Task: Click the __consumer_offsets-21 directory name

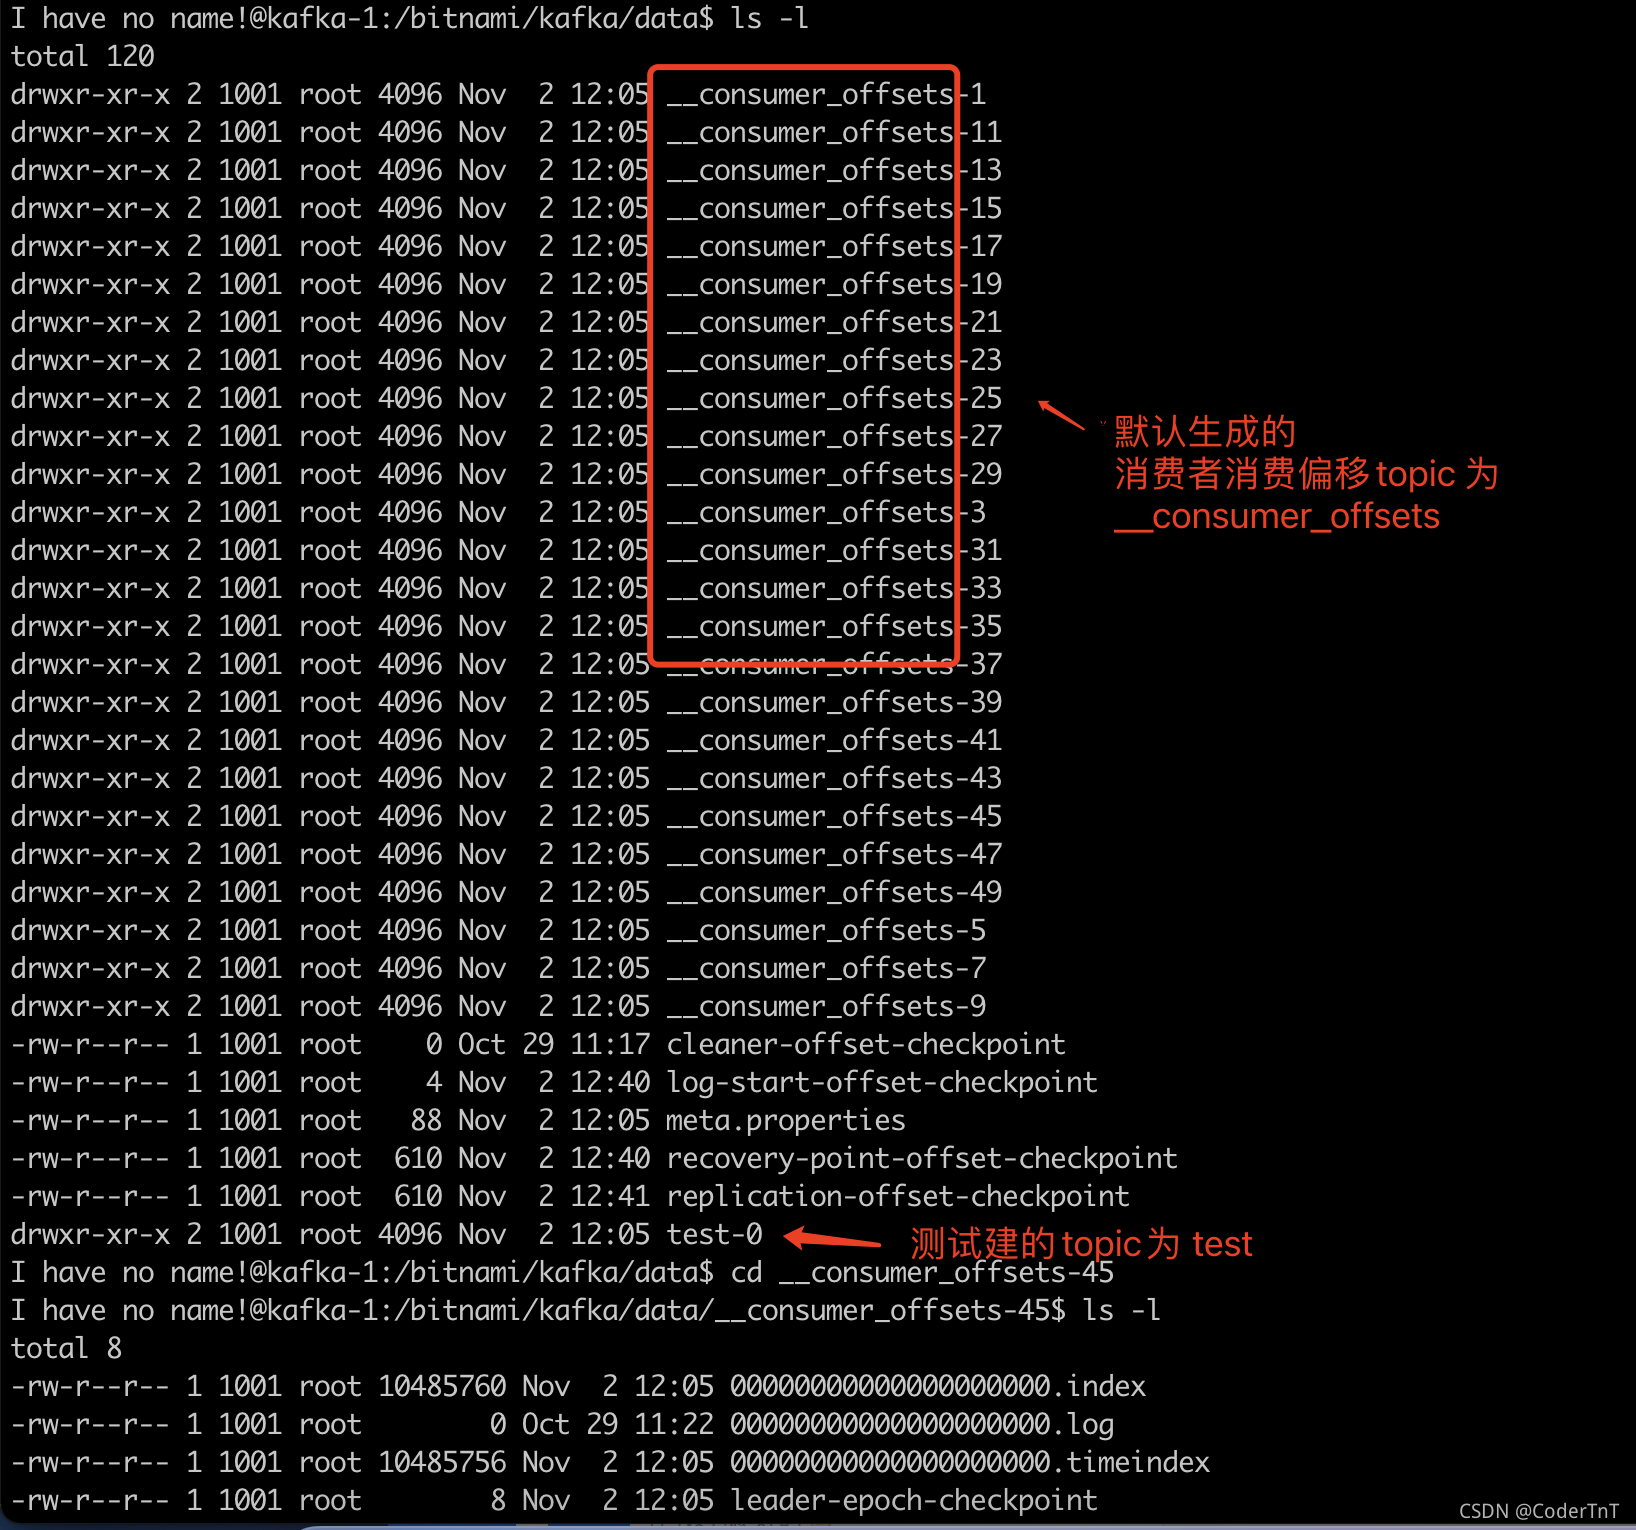Action: [834, 322]
